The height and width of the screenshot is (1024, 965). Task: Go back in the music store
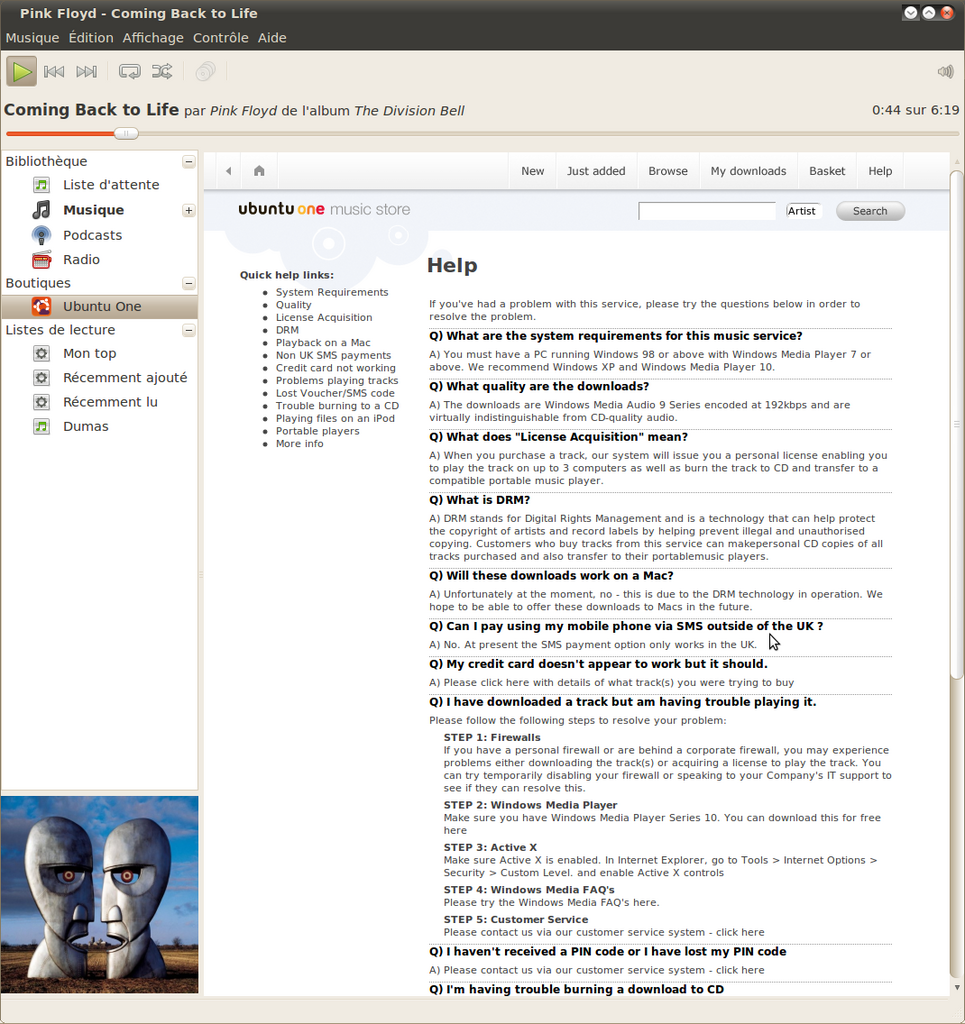pyautogui.click(x=228, y=171)
